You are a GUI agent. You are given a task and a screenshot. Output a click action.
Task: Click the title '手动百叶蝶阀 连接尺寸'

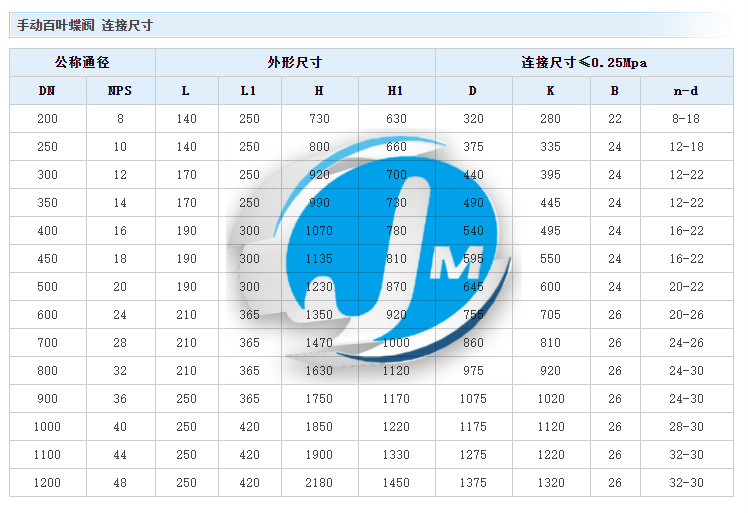tap(84, 25)
